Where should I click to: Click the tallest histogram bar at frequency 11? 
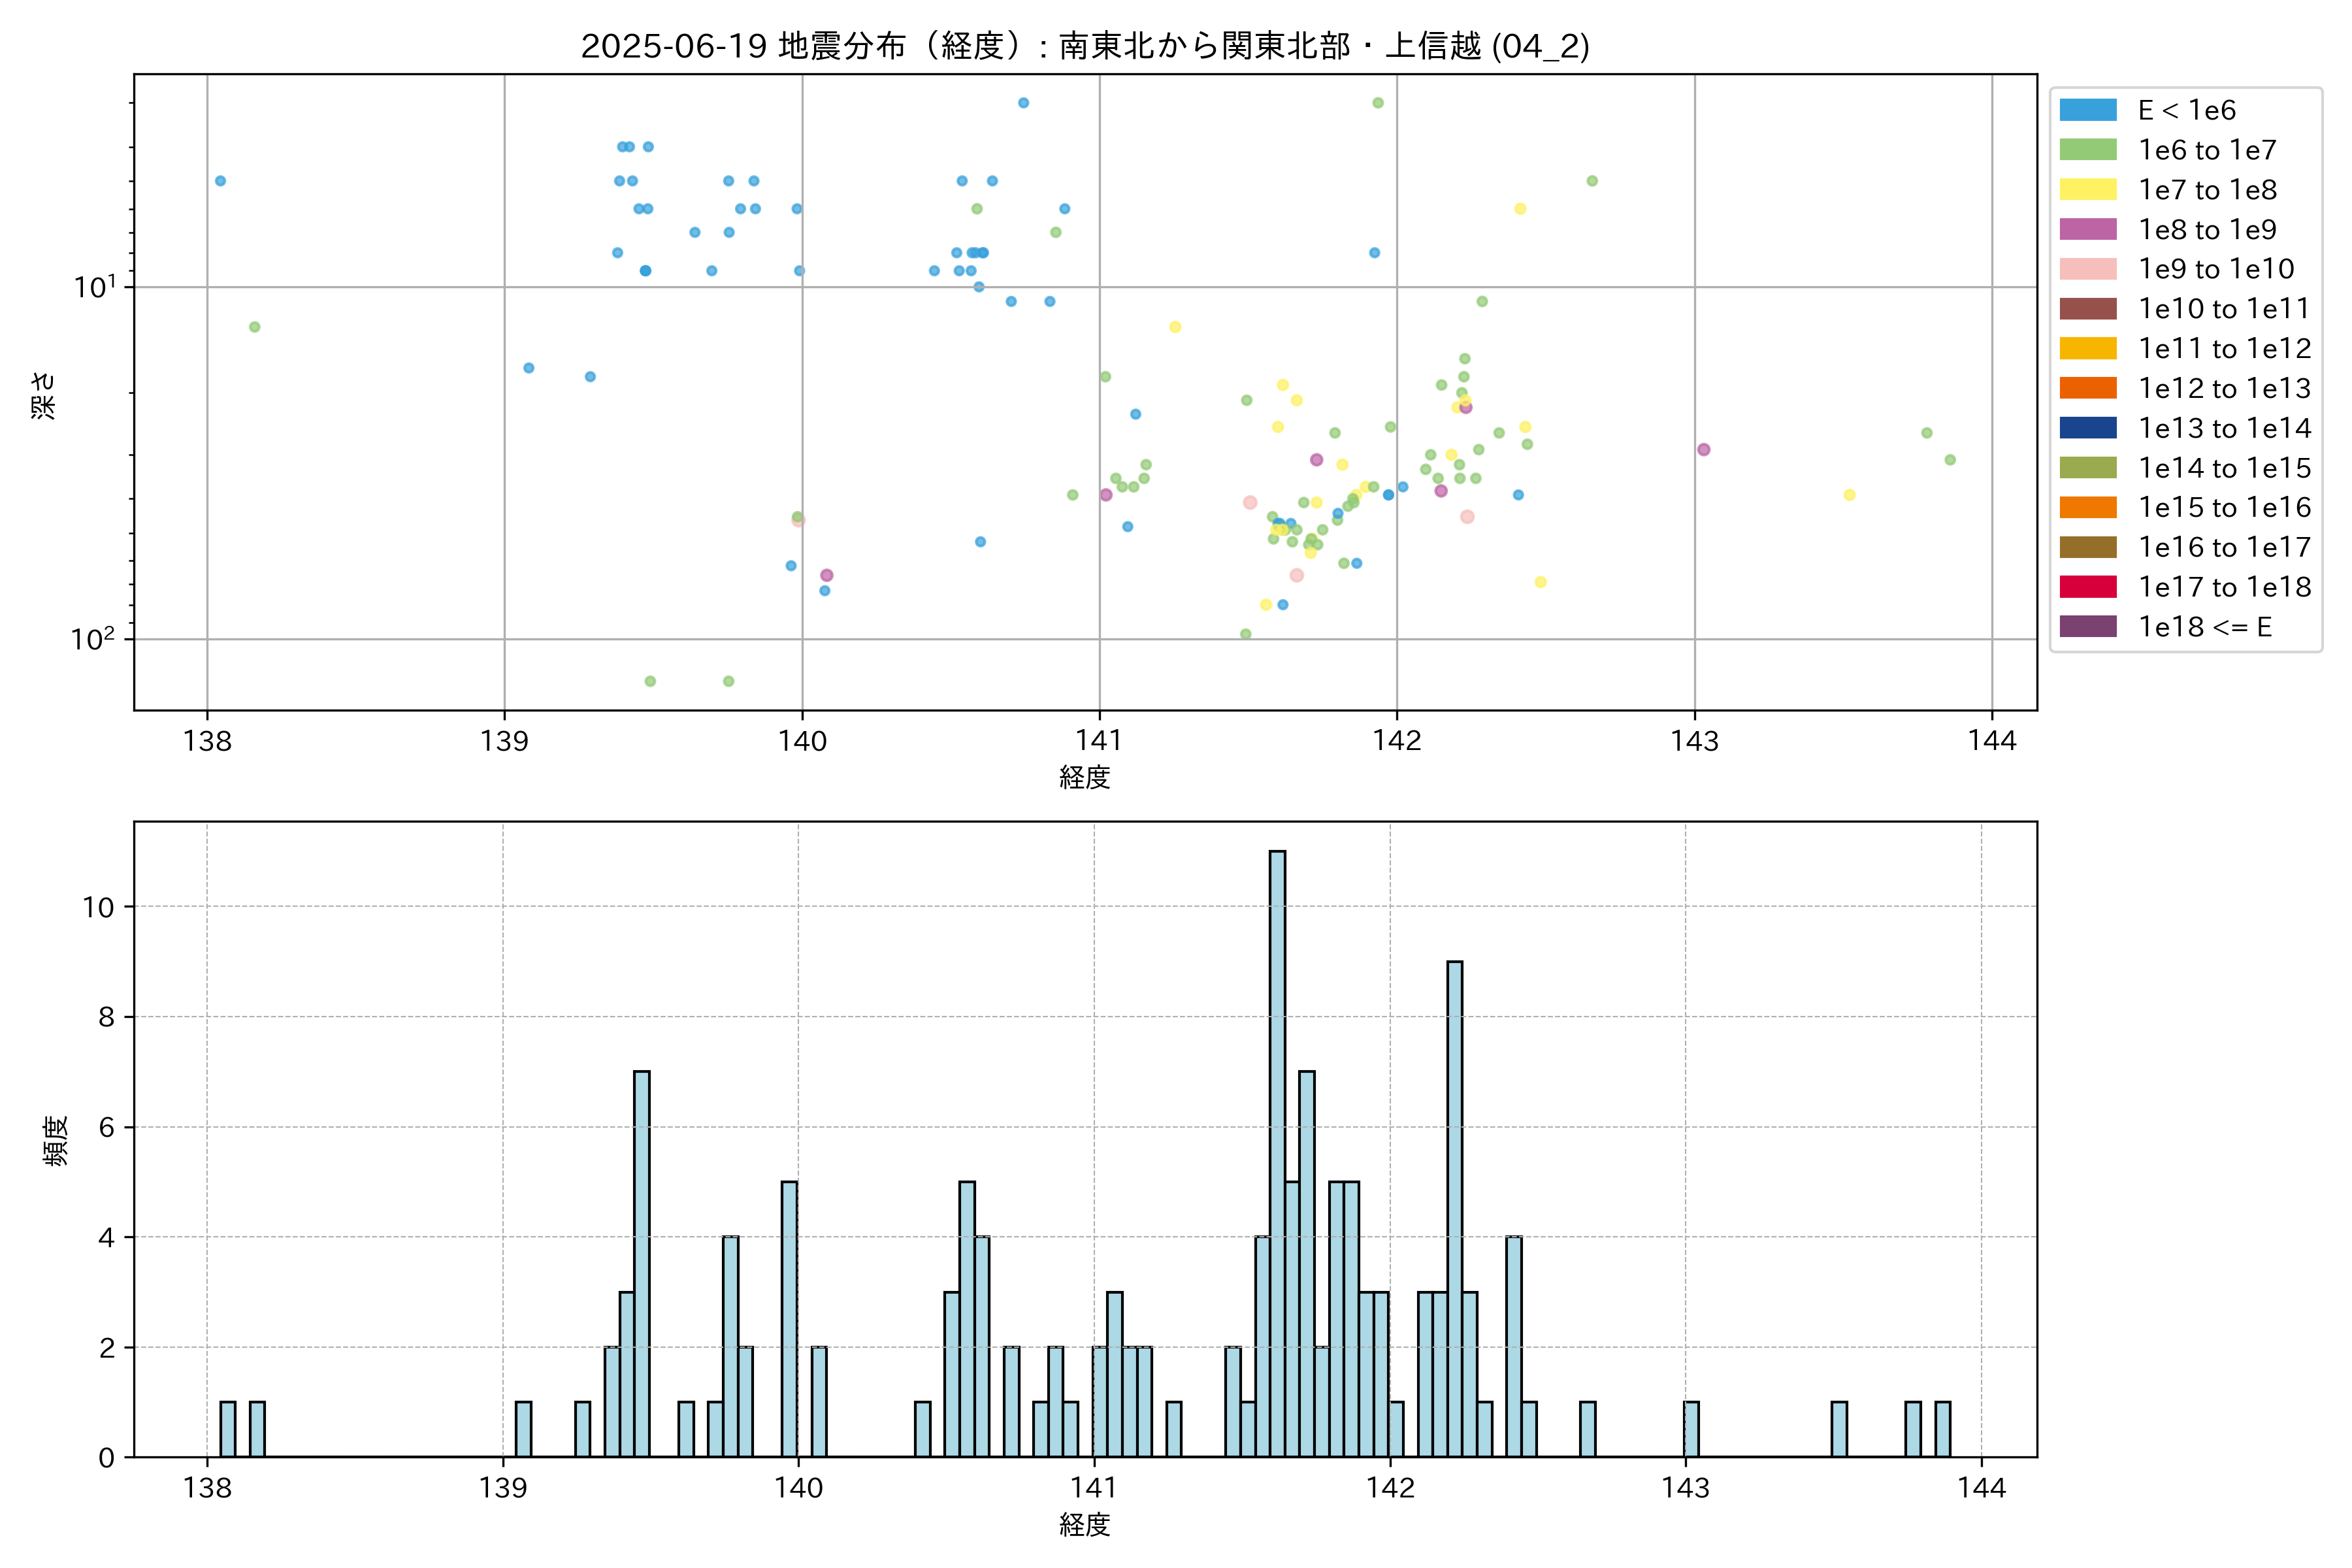(1277, 1150)
